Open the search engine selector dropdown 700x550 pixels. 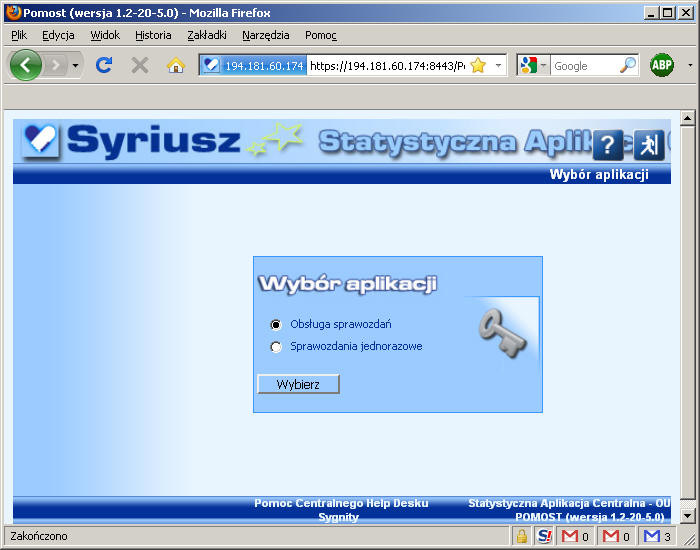[533, 66]
